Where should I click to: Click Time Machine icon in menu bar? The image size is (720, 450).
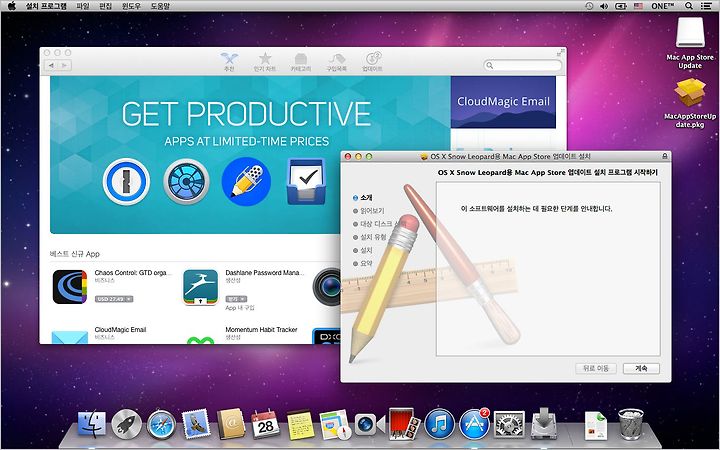coord(589,6)
